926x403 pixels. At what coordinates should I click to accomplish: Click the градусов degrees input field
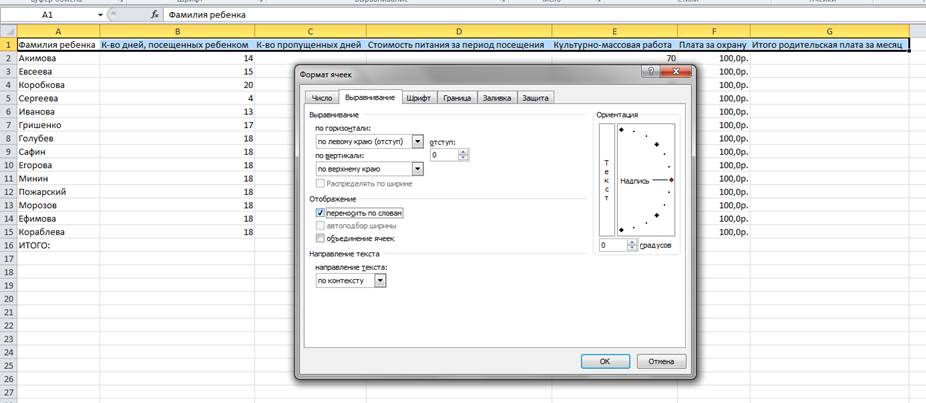coord(612,245)
